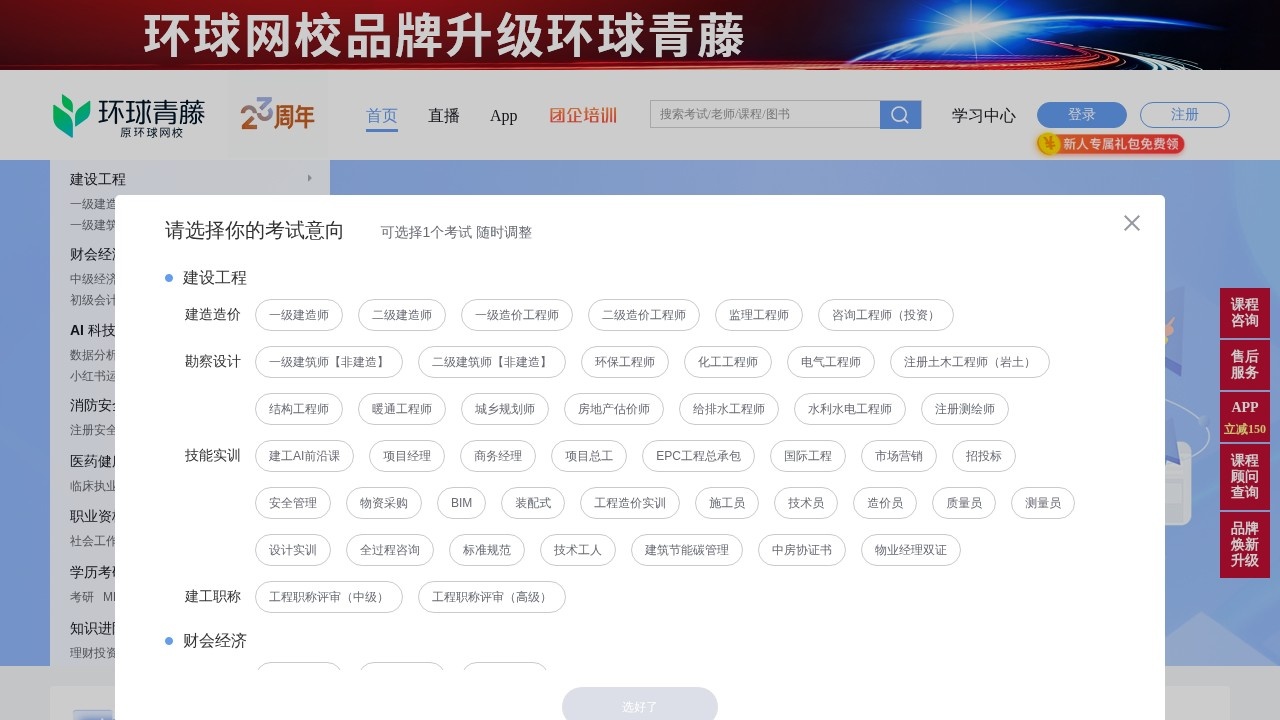This screenshot has width=1280, height=720.
Task: Select the BIM option
Action: tap(462, 503)
